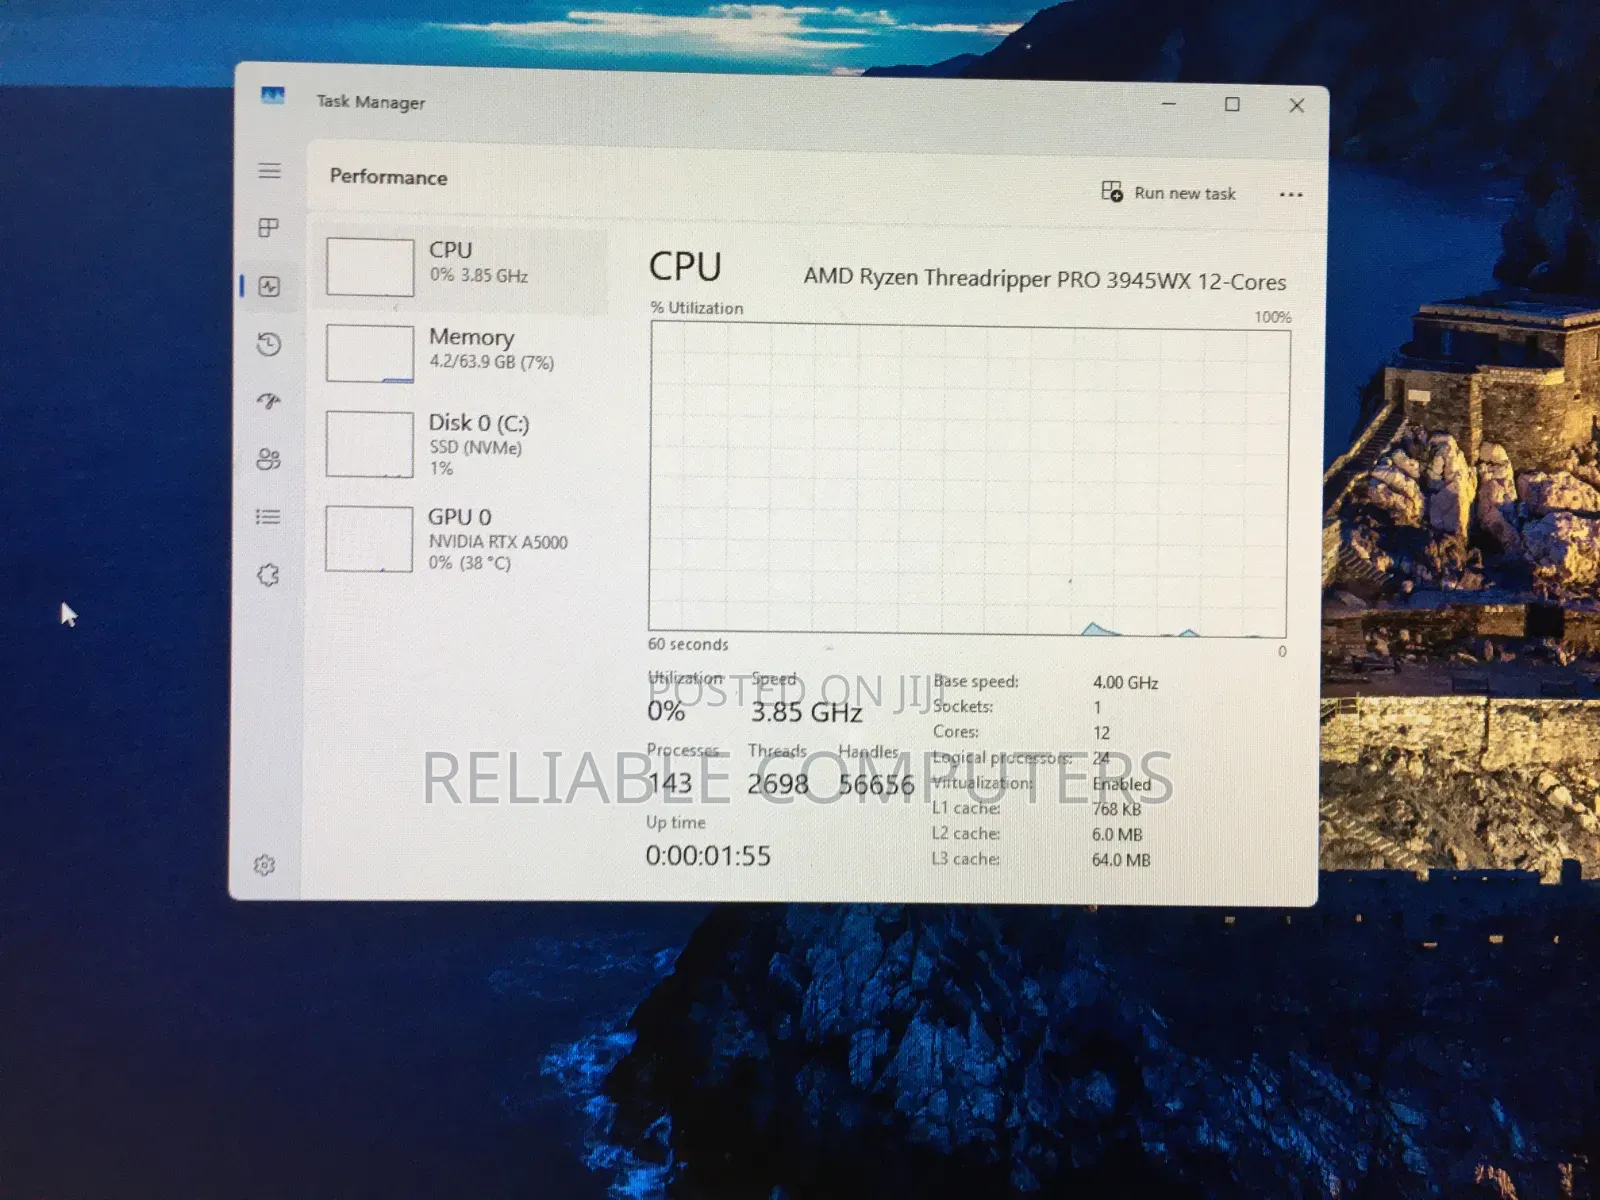The width and height of the screenshot is (1600, 1200).
Task: Open the Services page icon
Action: [x=267, y=575]
